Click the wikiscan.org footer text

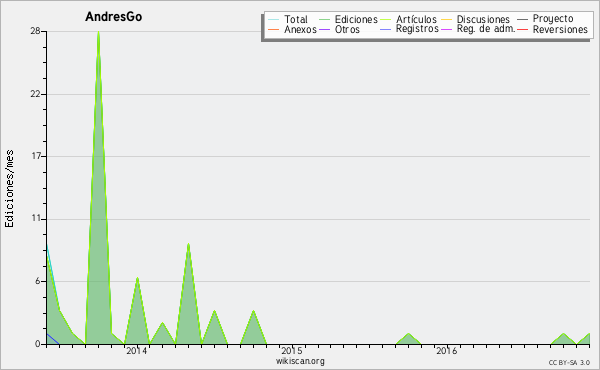[300, 361]
